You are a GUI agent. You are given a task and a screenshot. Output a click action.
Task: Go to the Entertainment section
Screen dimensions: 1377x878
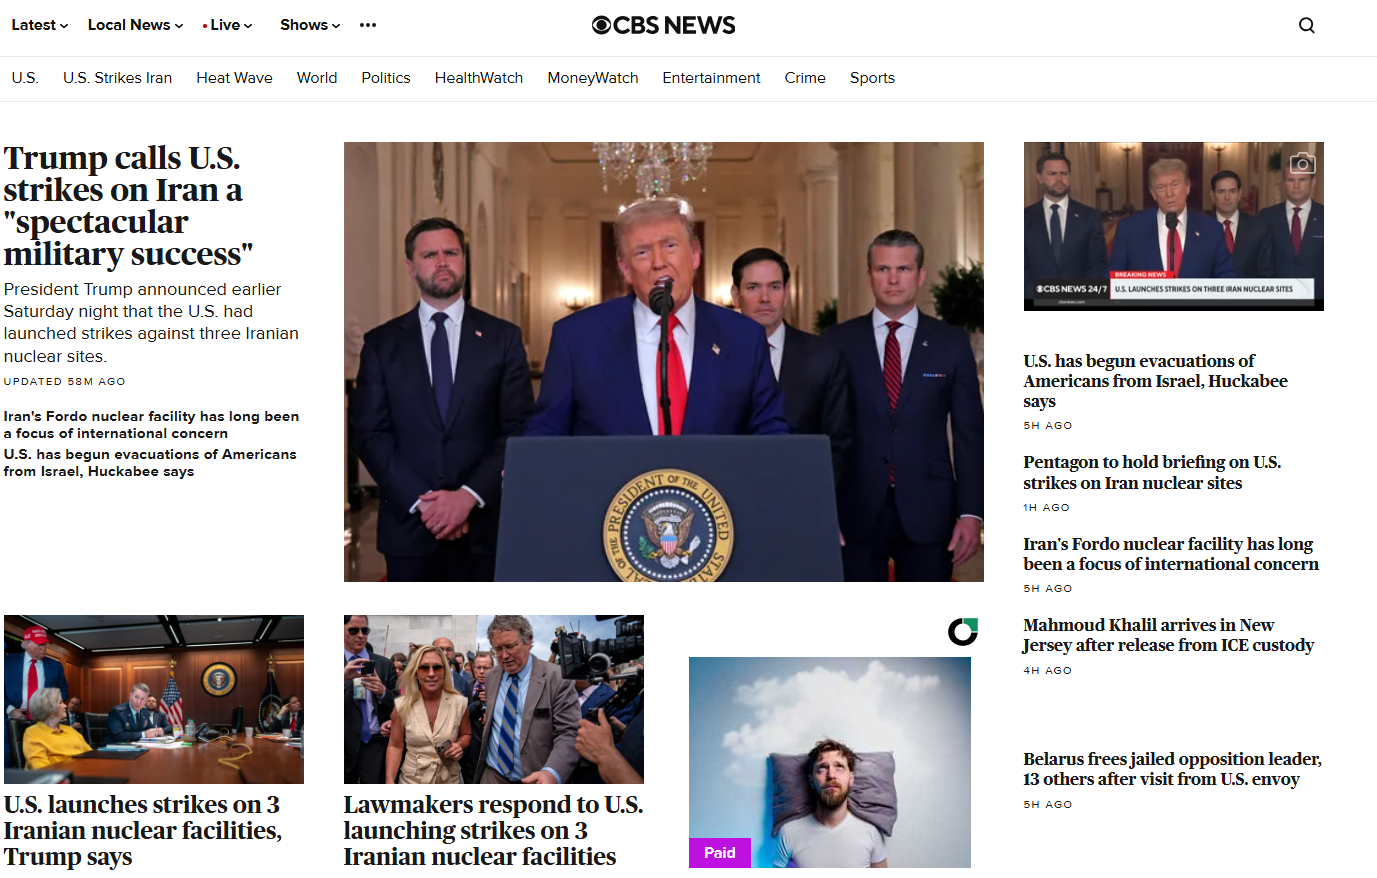tap(711, 78)
